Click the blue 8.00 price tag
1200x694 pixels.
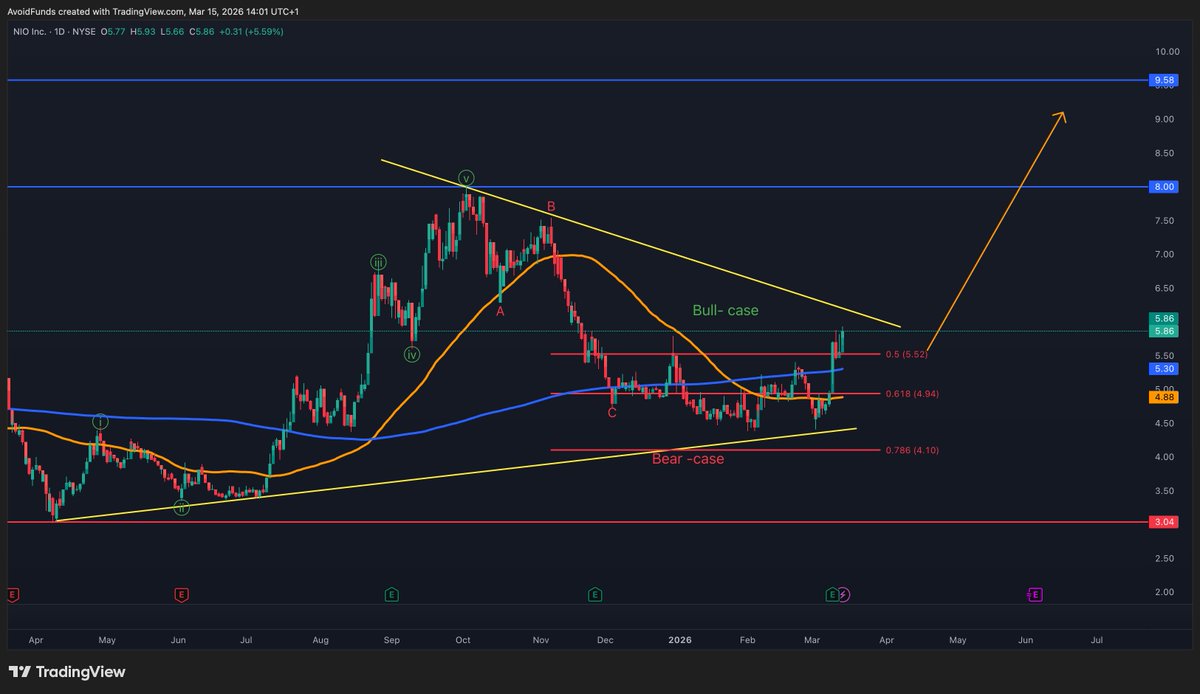tap(1162, 187)
